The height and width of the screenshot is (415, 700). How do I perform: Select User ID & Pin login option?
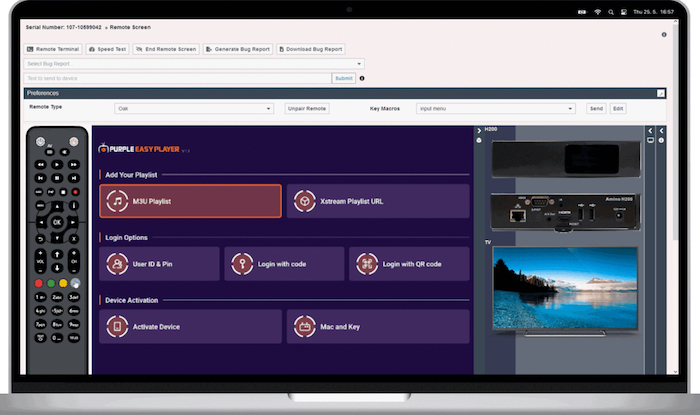(x=159, y=264)
